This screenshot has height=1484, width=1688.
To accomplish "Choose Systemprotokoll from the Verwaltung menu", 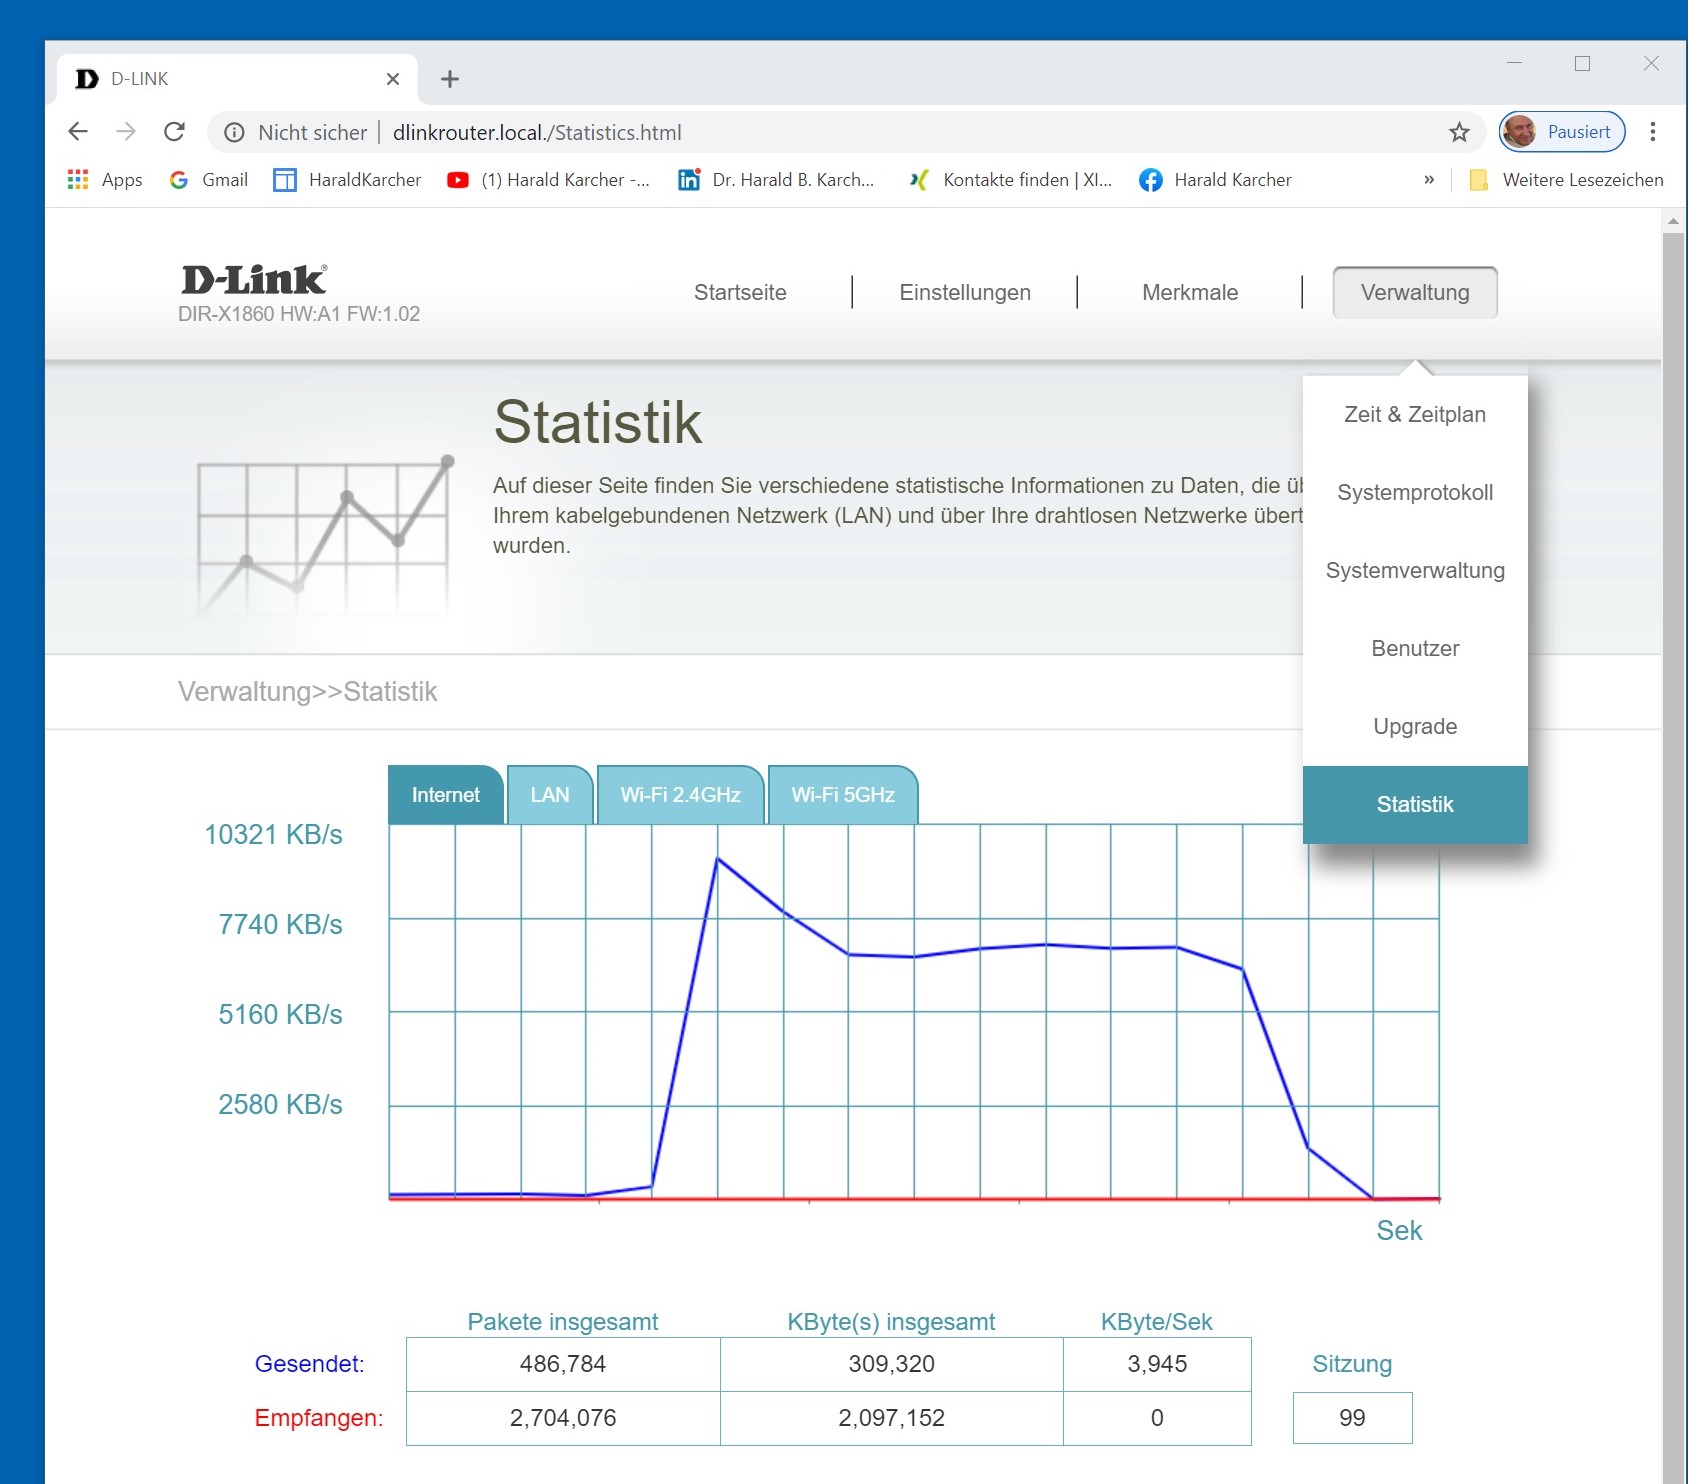I will tap(1414, 493).
